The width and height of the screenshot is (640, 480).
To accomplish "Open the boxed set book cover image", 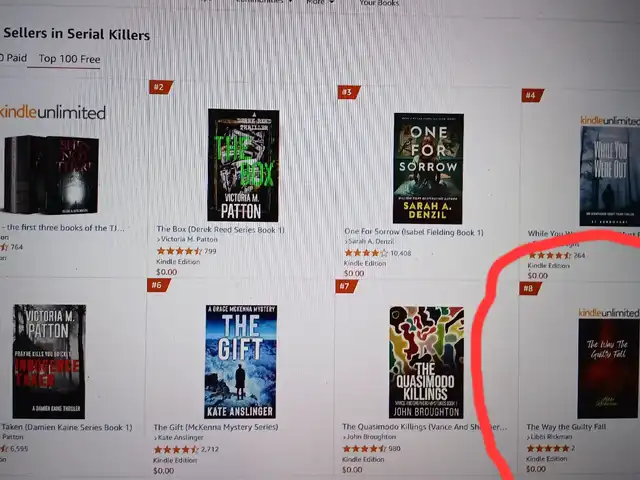I will click(51, 175).
